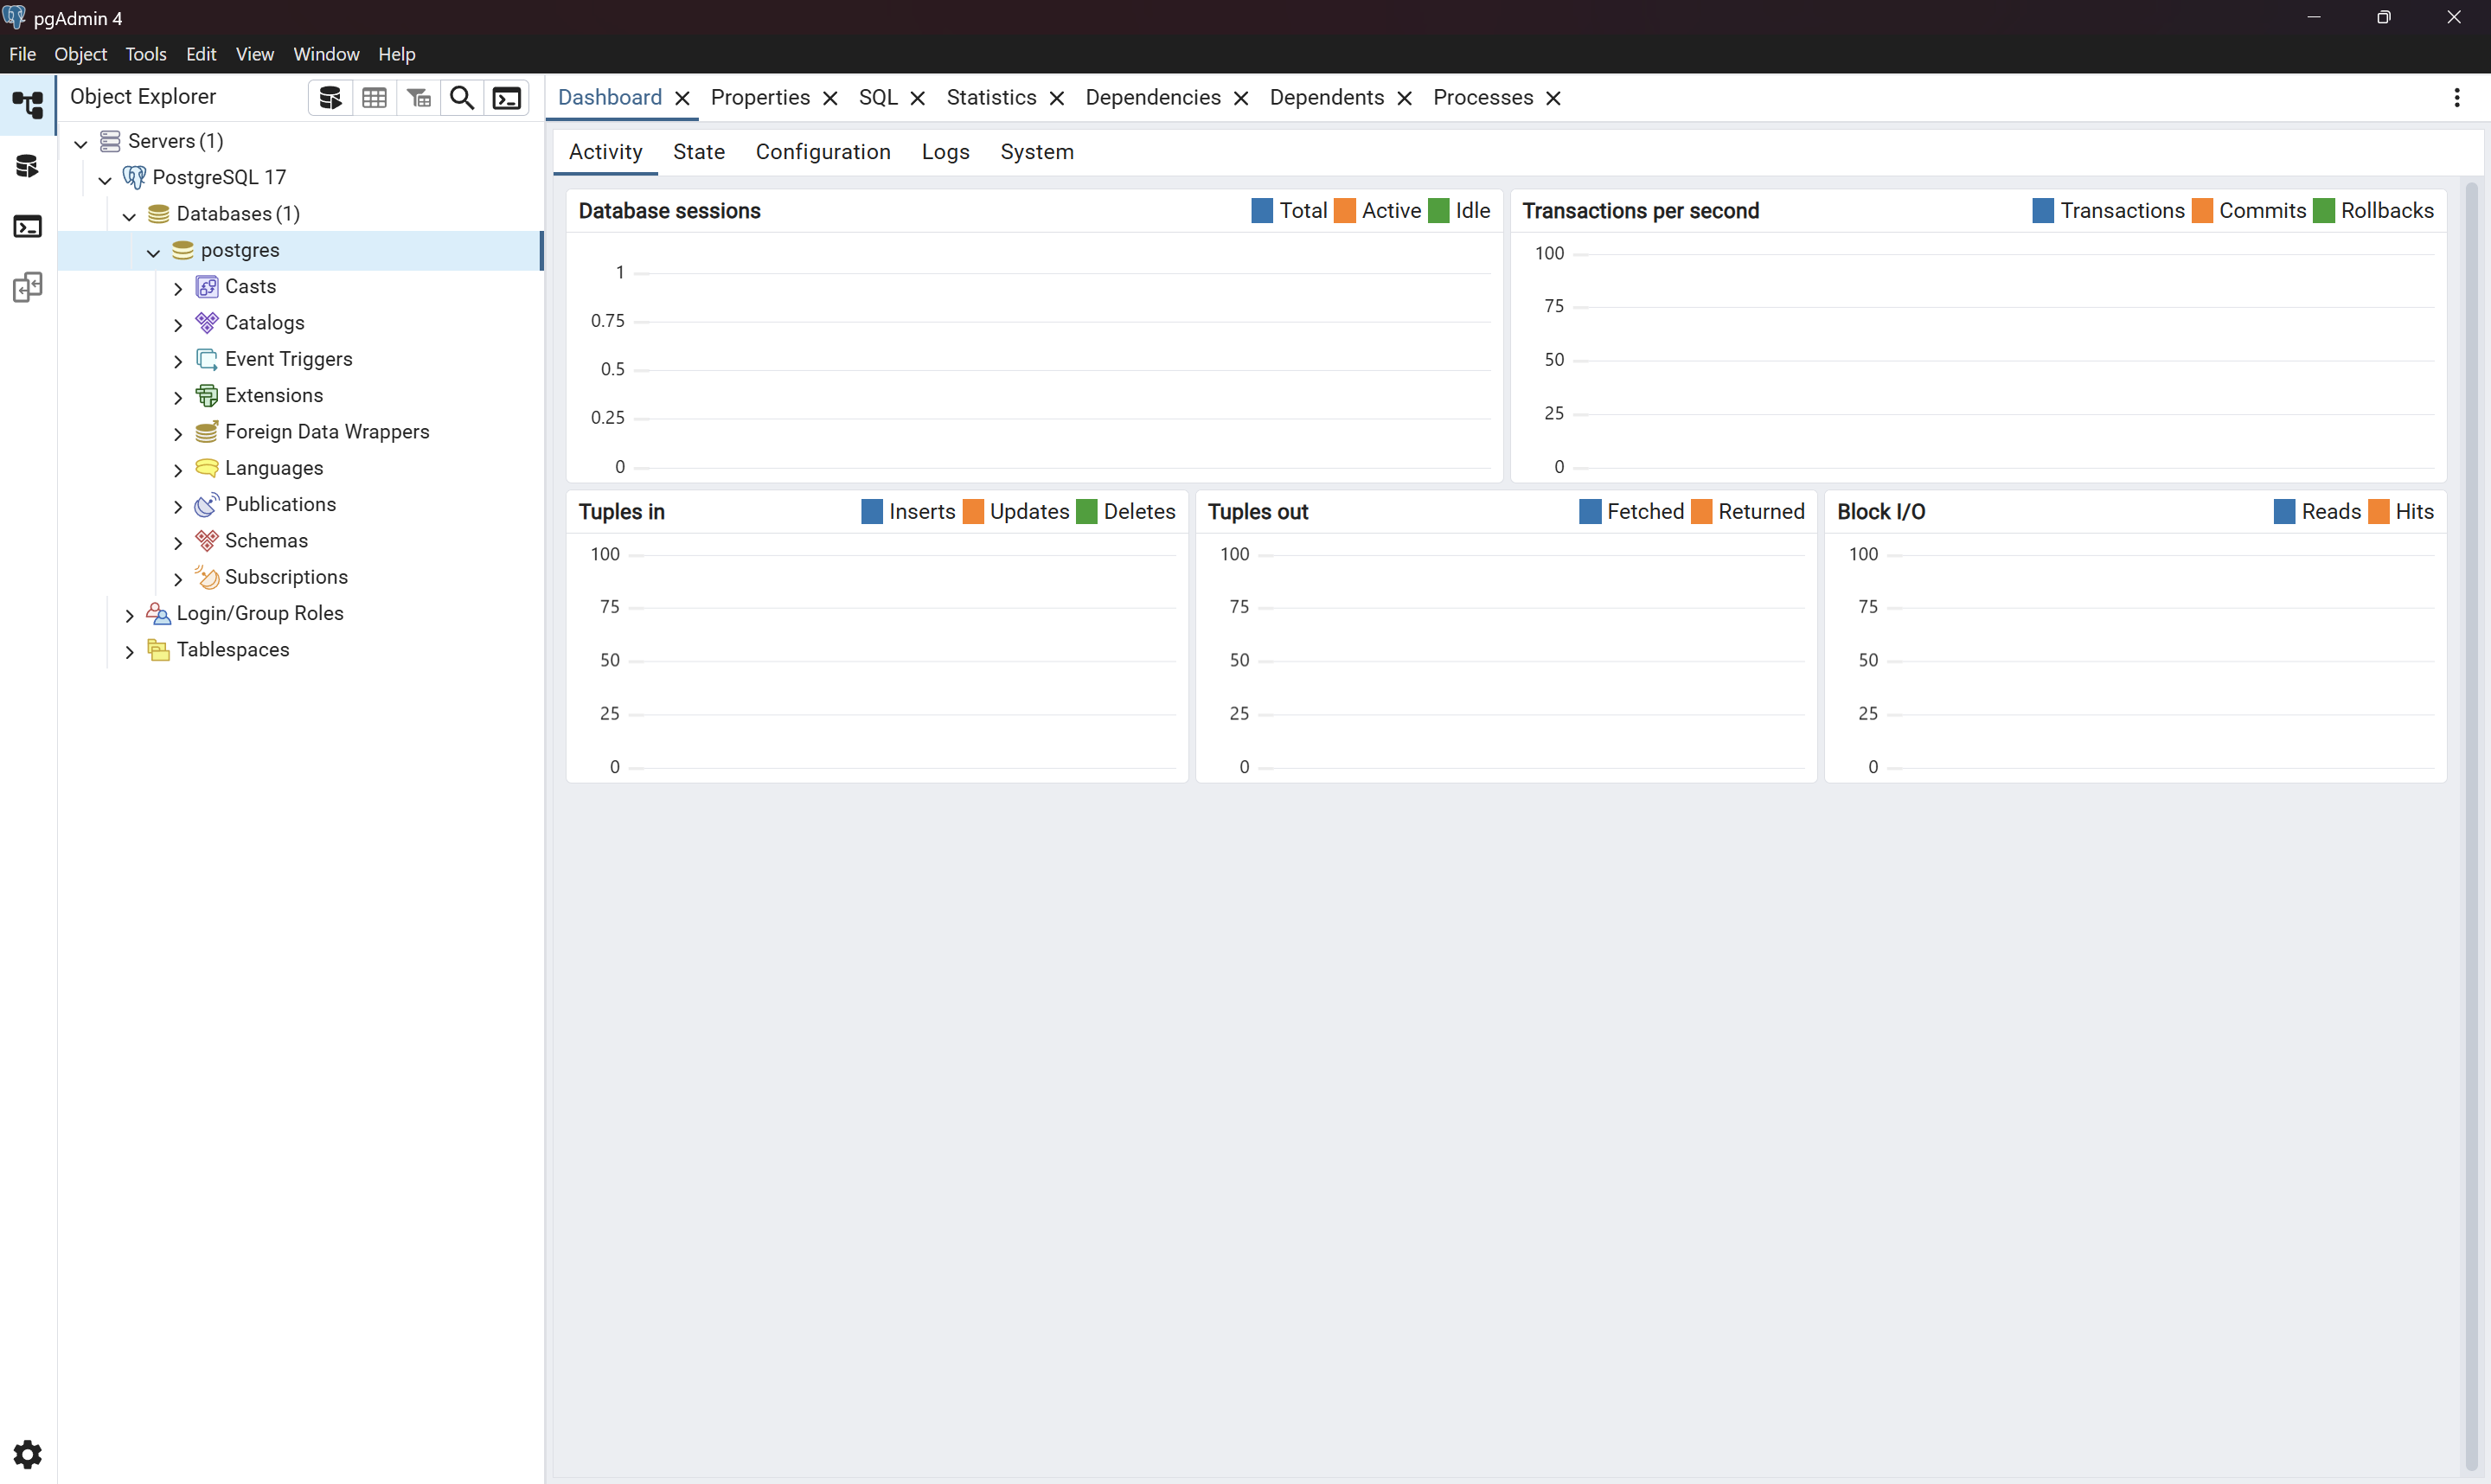The image size is (2491, 1484).
Task: Click the PSQL workspace sidebar icon
Action: click(28, 227)
